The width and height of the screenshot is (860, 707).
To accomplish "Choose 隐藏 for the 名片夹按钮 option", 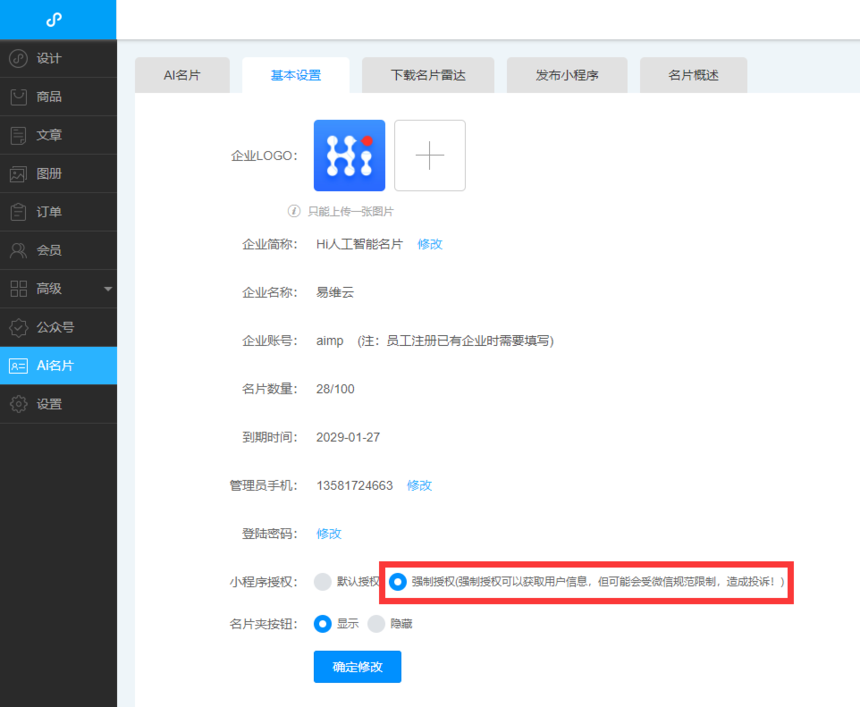I will click(x=376, y=624).
